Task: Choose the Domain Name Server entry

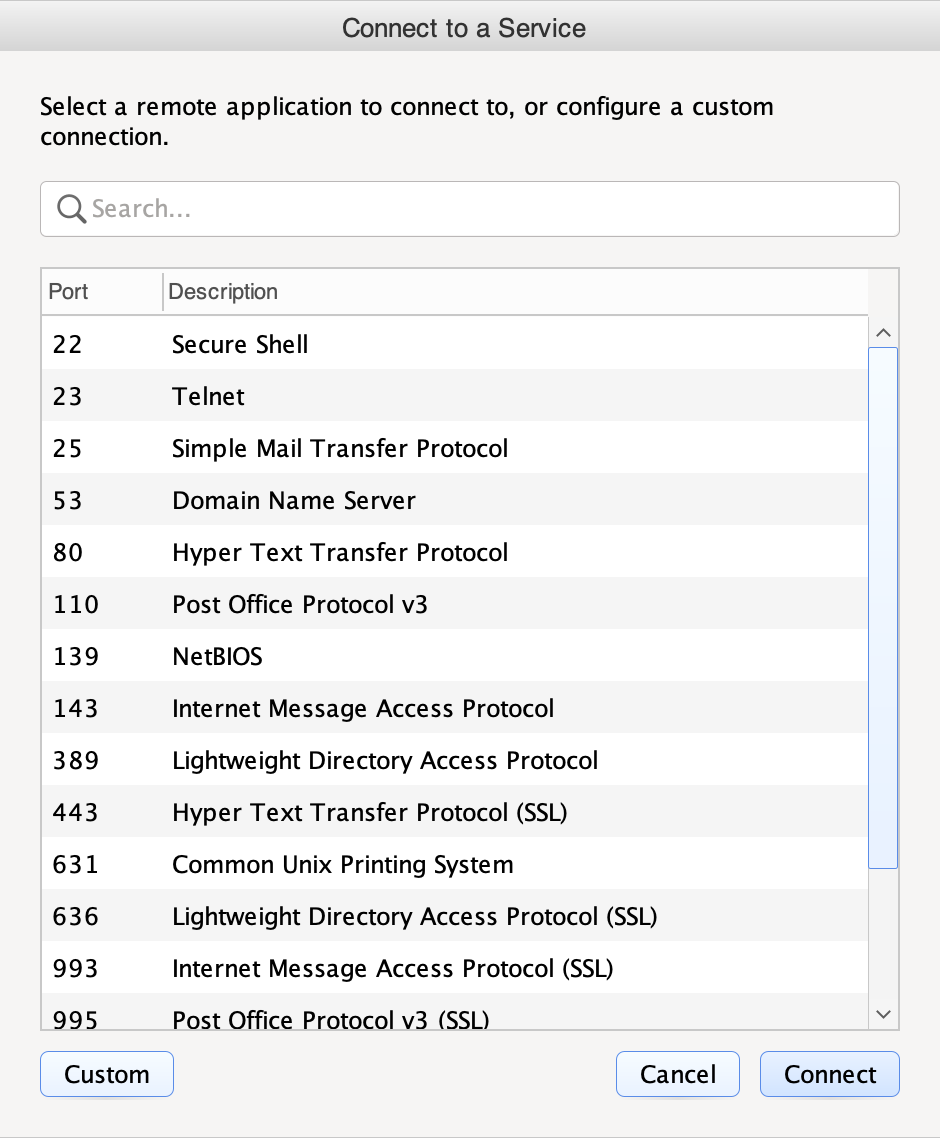Action: (454, 500)
